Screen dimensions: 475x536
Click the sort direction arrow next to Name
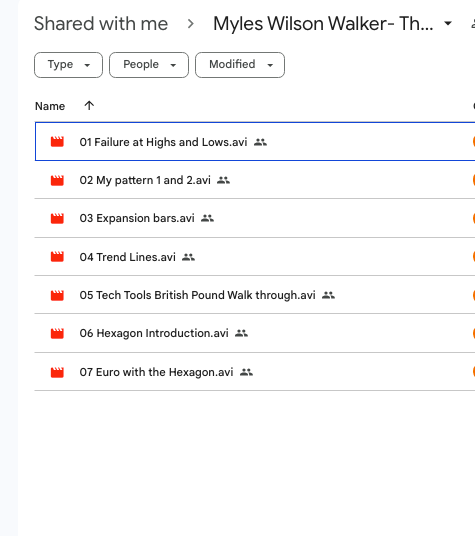coord(89,106)
